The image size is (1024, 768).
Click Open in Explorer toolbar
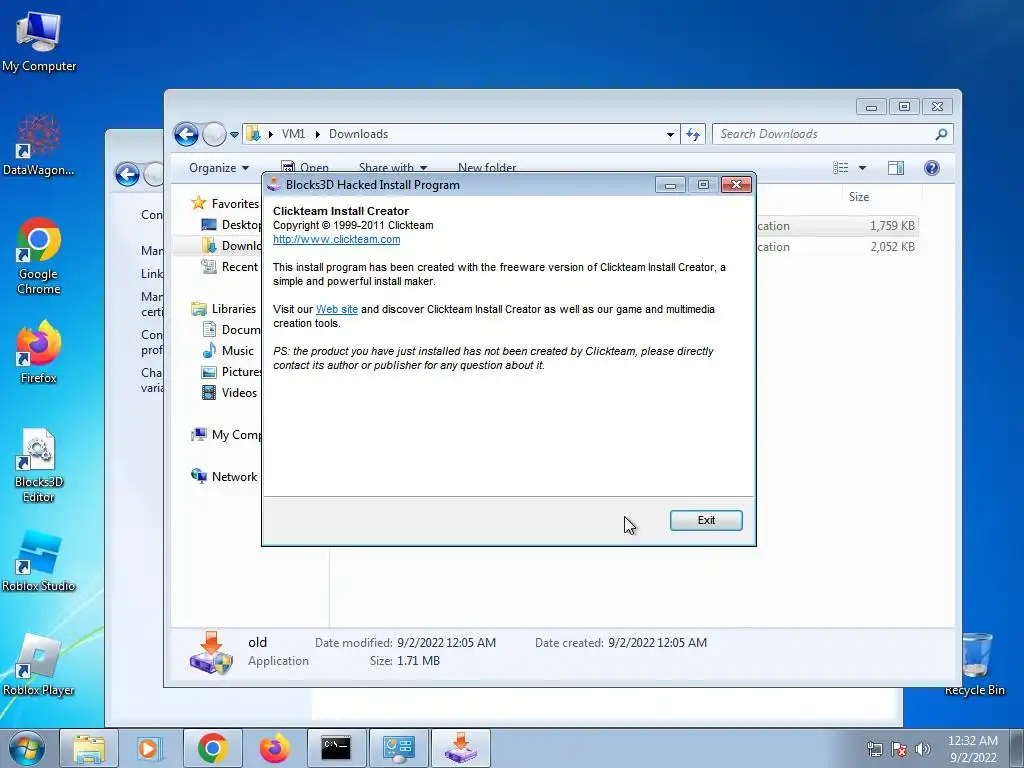click(305, 168)
